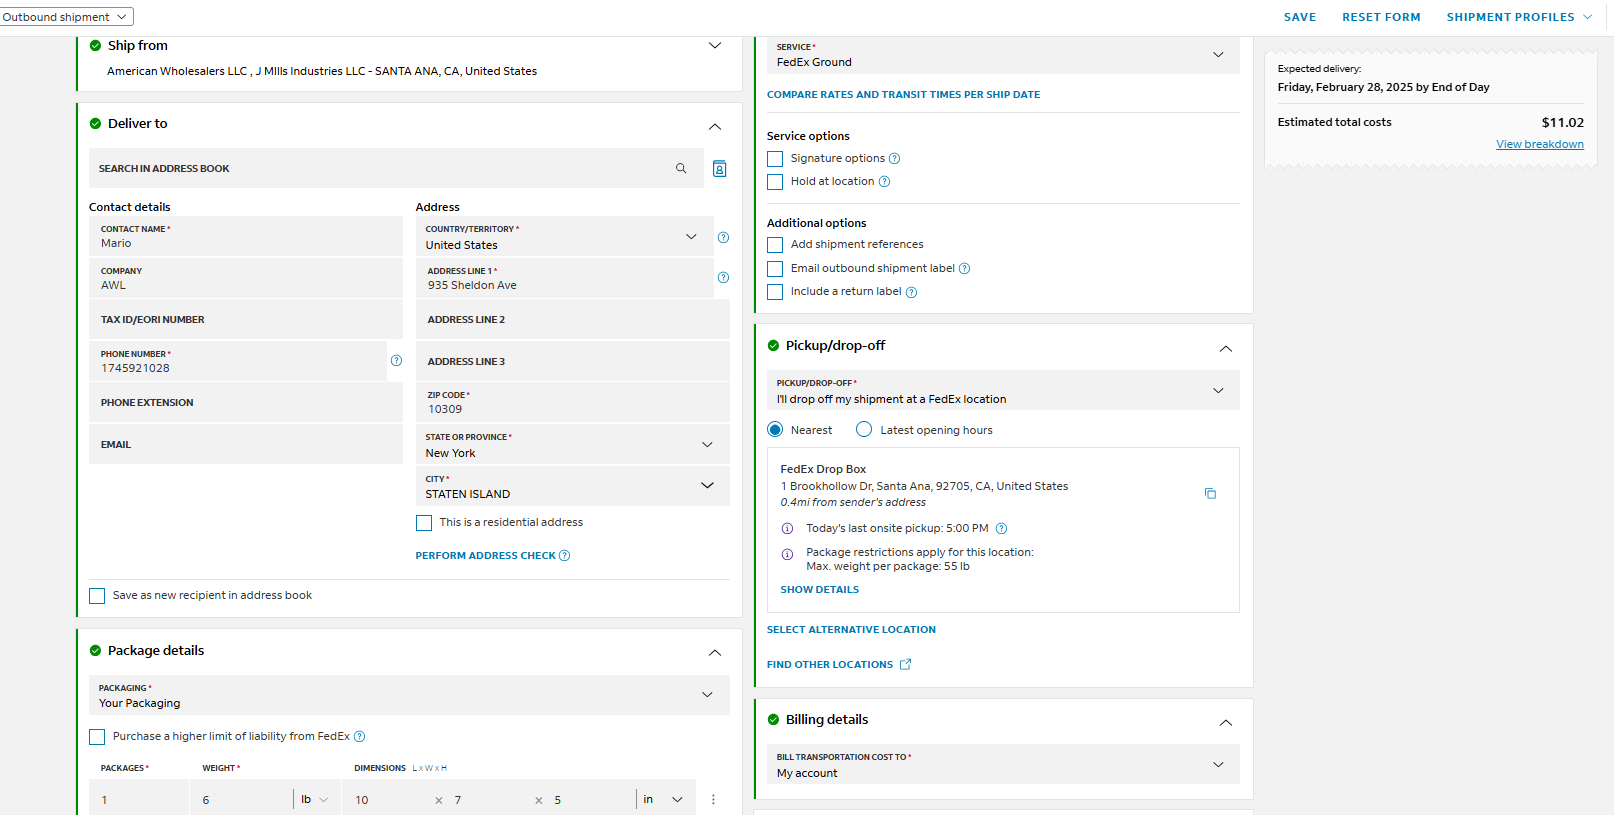The image size is (1614, 815).
Task: Collapse the Deliver to section
Action: click(715, 126)
